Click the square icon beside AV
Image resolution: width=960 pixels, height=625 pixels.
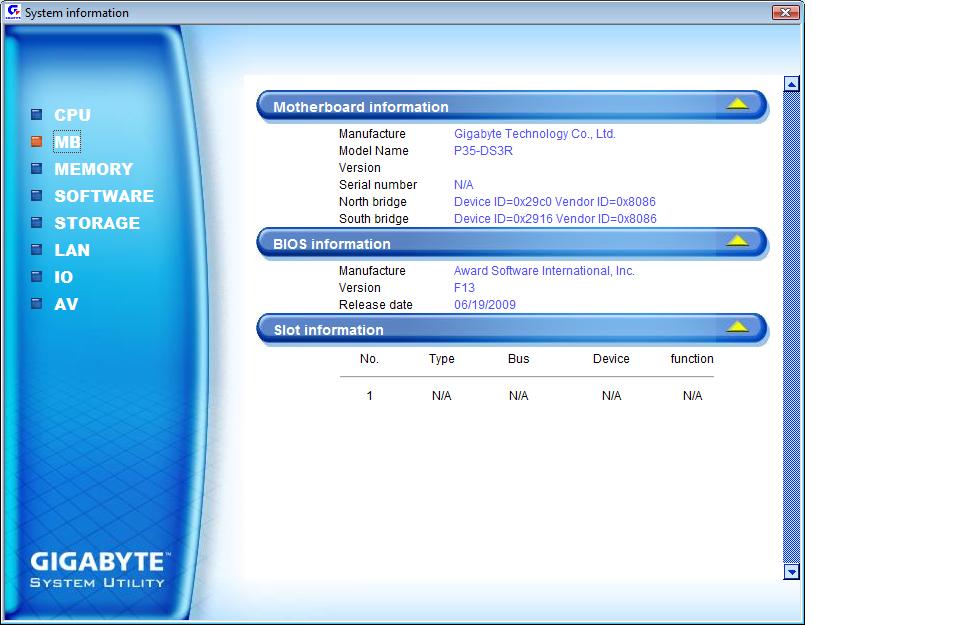(x=37, y=304)
